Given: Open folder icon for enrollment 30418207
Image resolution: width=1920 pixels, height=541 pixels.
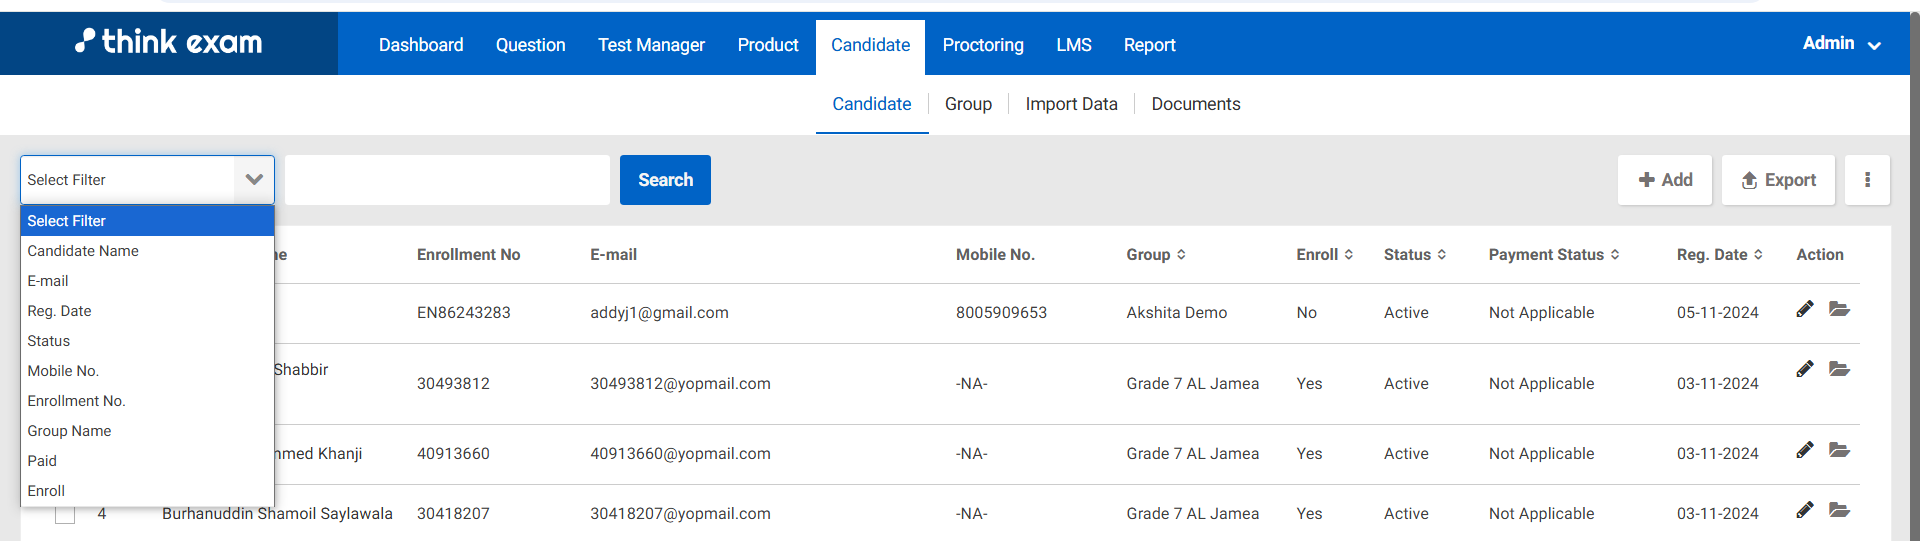Looking at the screenshot, I should click(1839, 510).
